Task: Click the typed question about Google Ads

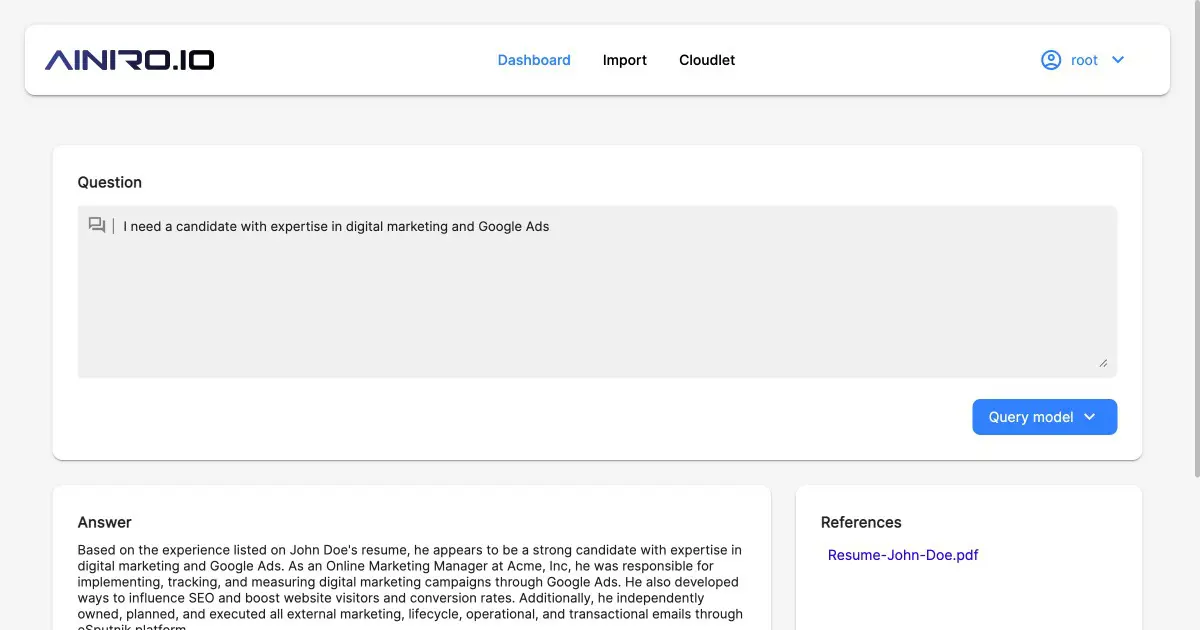Action: pos(336,227)
